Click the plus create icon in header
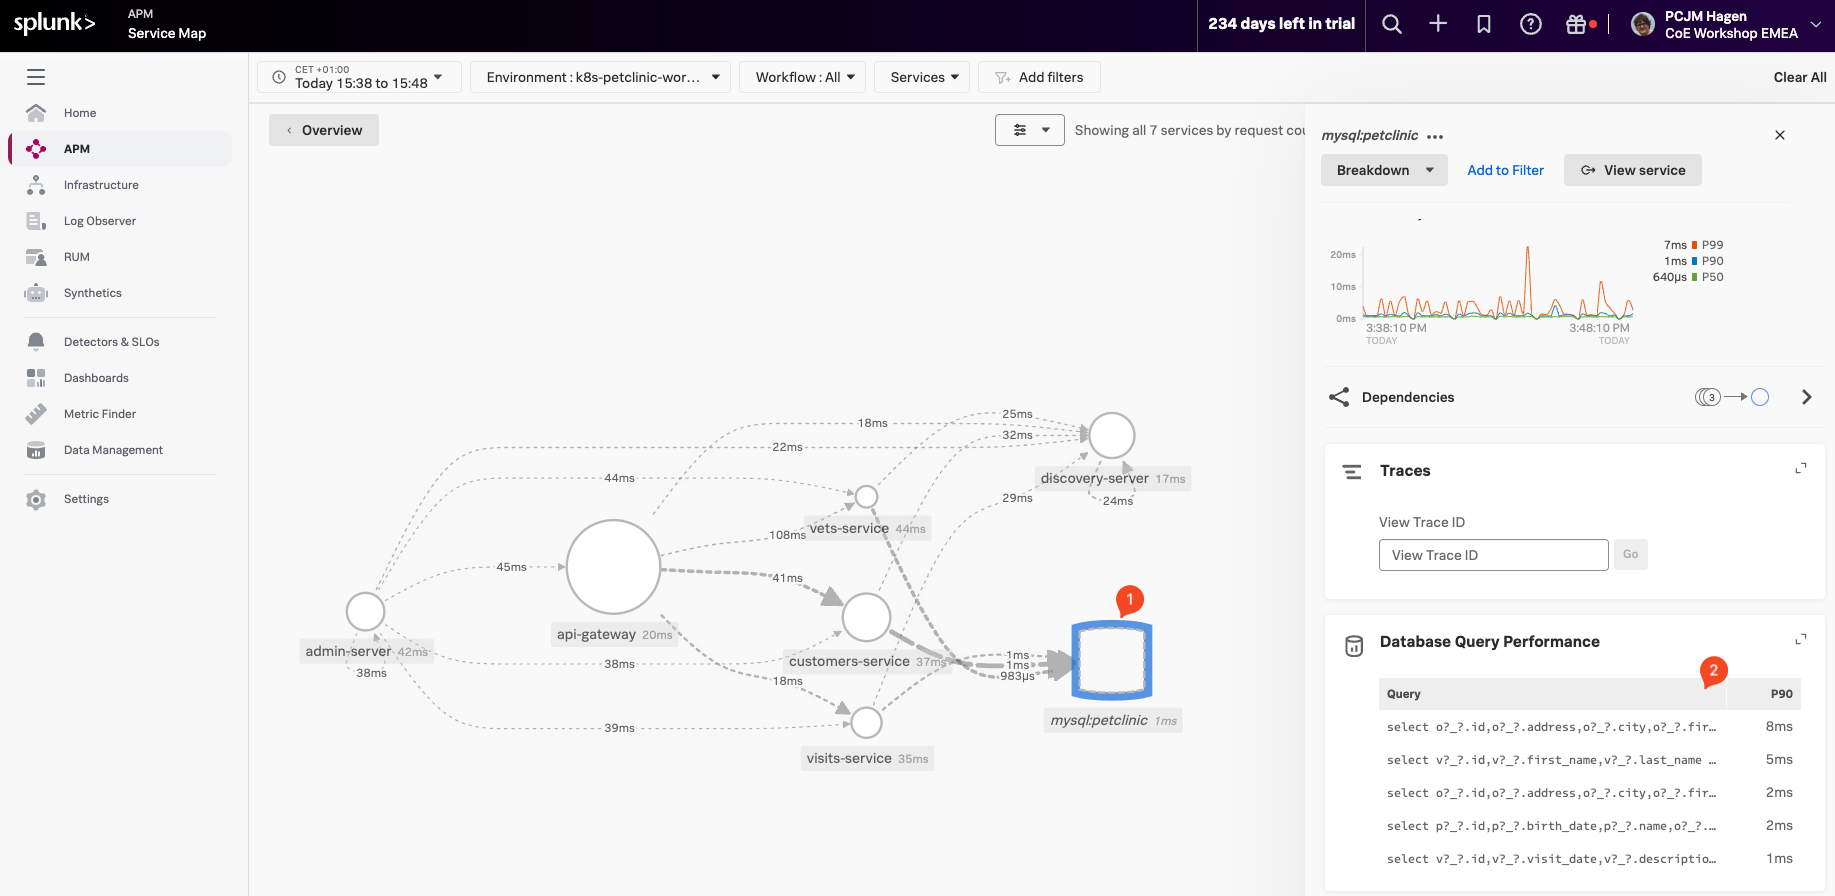The width and height of the screenshot is (1835, 896). (1438, 25)
